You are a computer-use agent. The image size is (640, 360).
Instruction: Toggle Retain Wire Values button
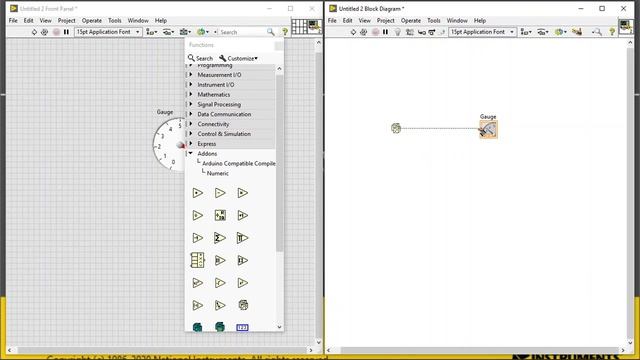[x=409, y=32]
